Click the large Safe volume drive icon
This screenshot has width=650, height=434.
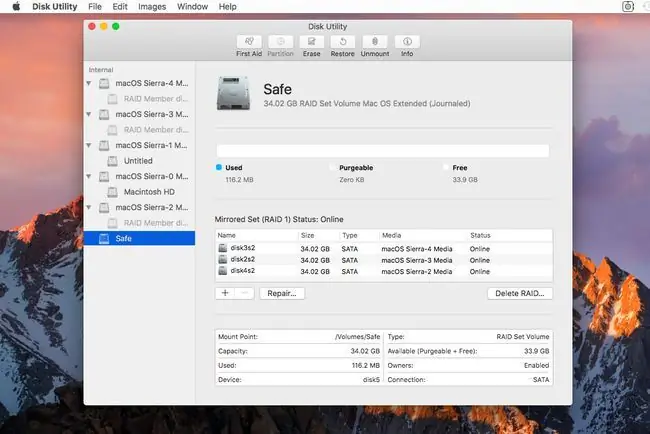(233, 93)
